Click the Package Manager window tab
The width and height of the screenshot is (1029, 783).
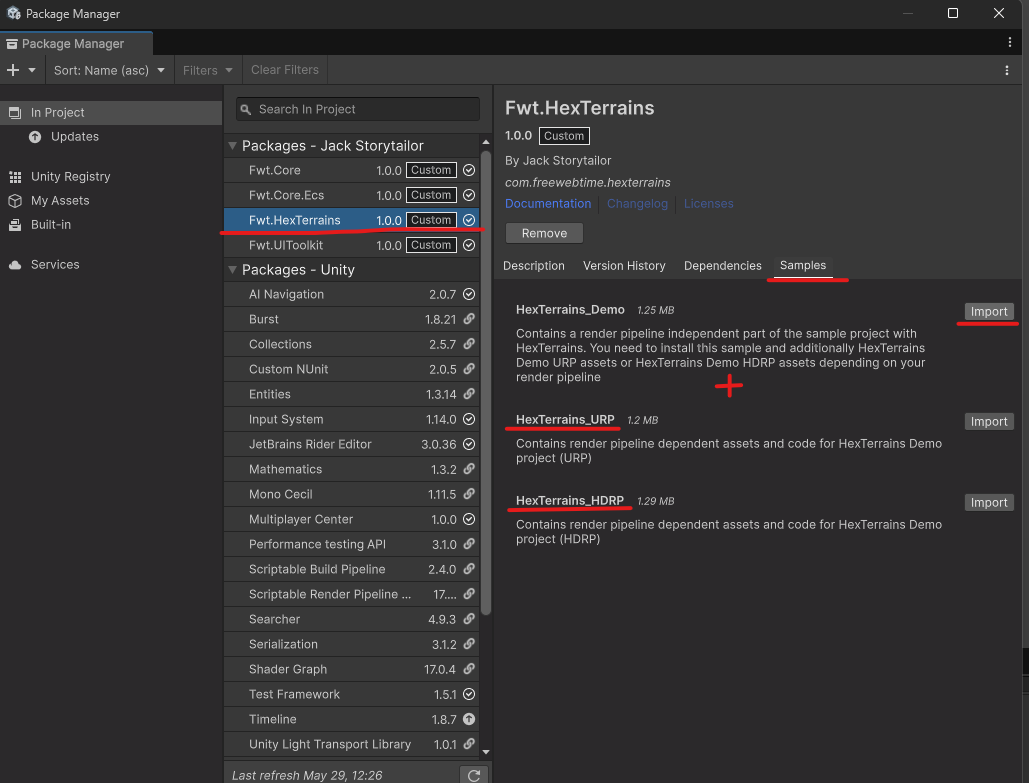[76, 43]
